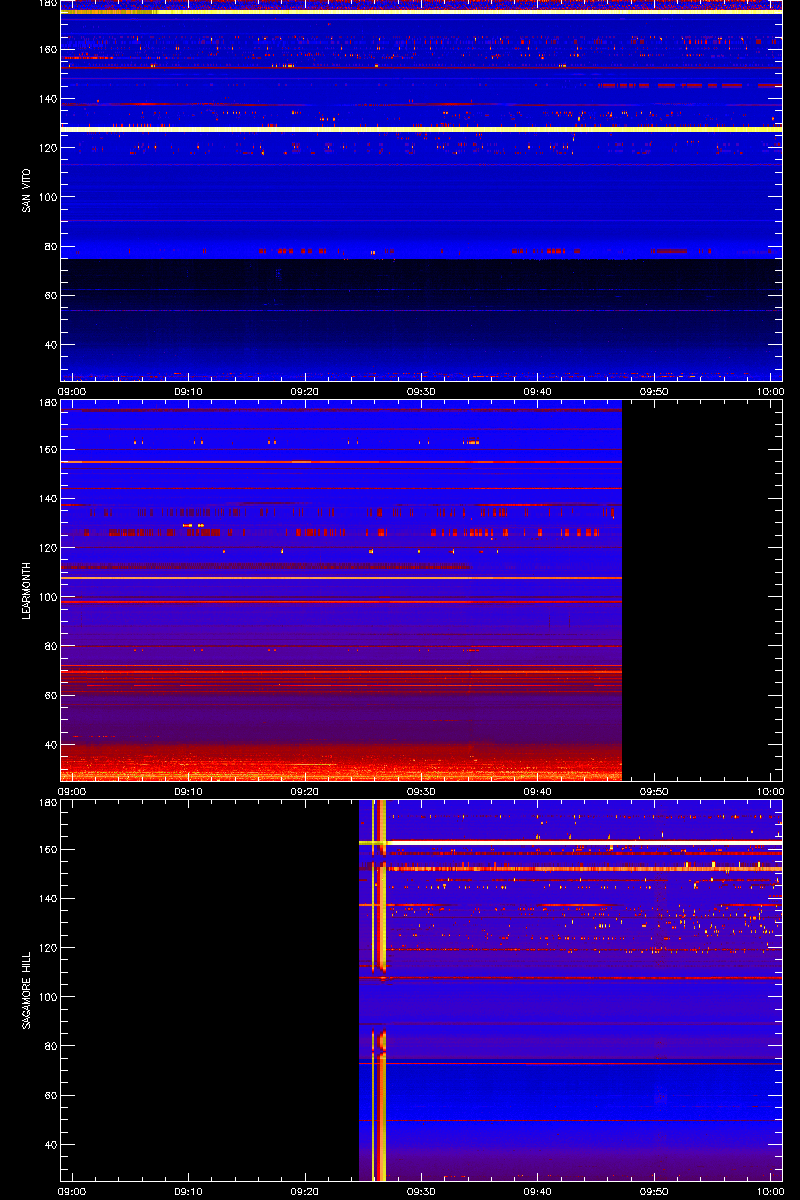The height and width of the screenshot is (1200, 800).
Task: Click 09:00 under the San Vito panel
Action: 72,392
